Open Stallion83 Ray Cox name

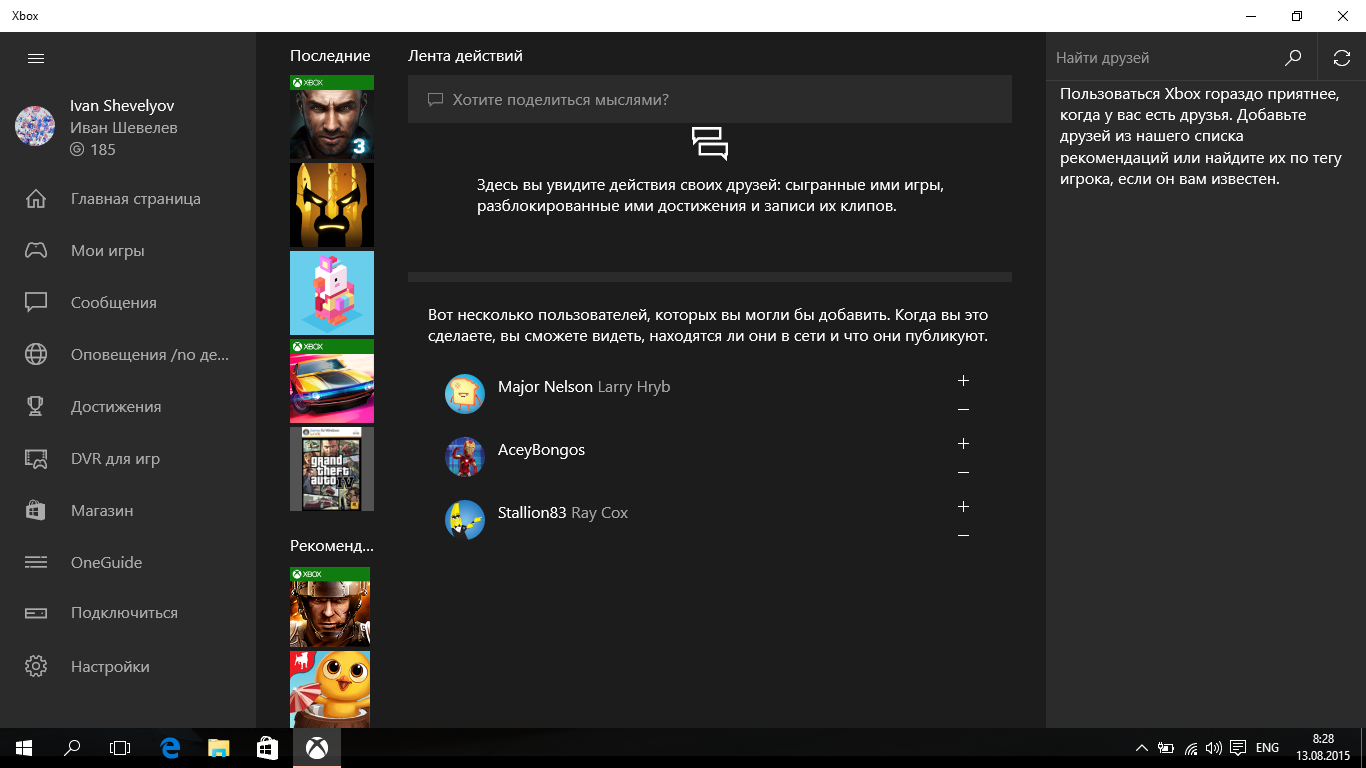coord(563,513)
